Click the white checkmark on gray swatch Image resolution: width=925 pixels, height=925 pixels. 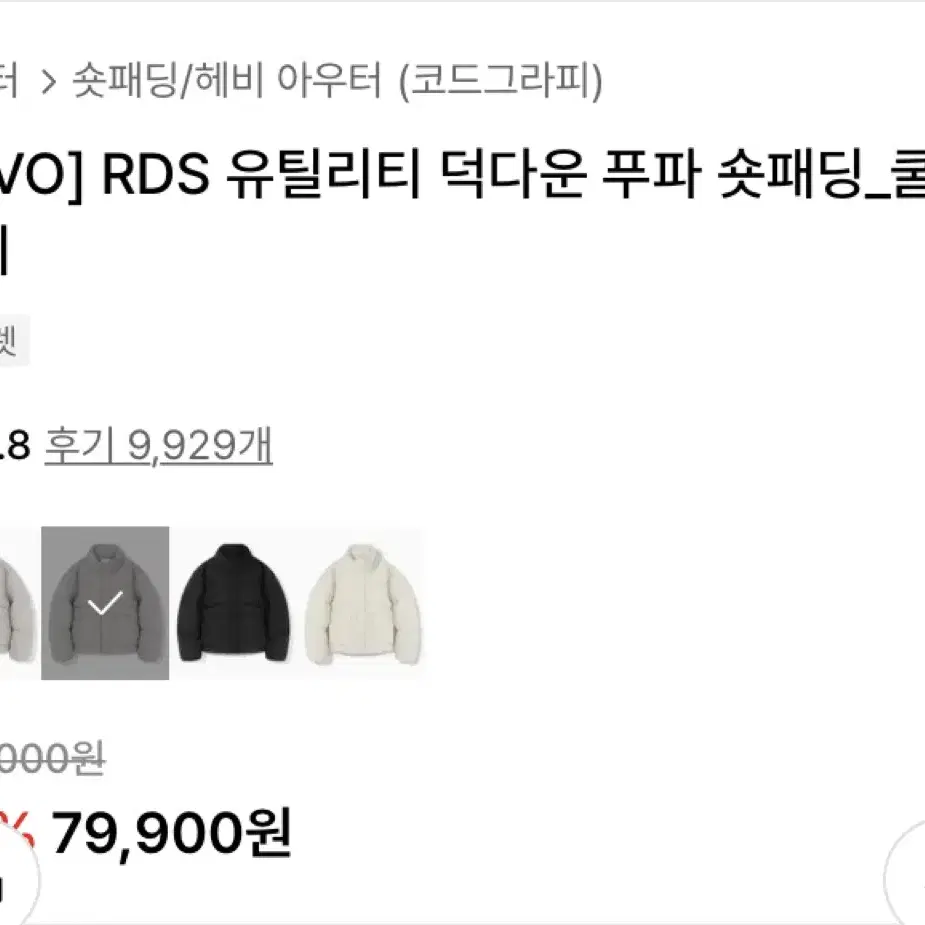tap(105, 602)
